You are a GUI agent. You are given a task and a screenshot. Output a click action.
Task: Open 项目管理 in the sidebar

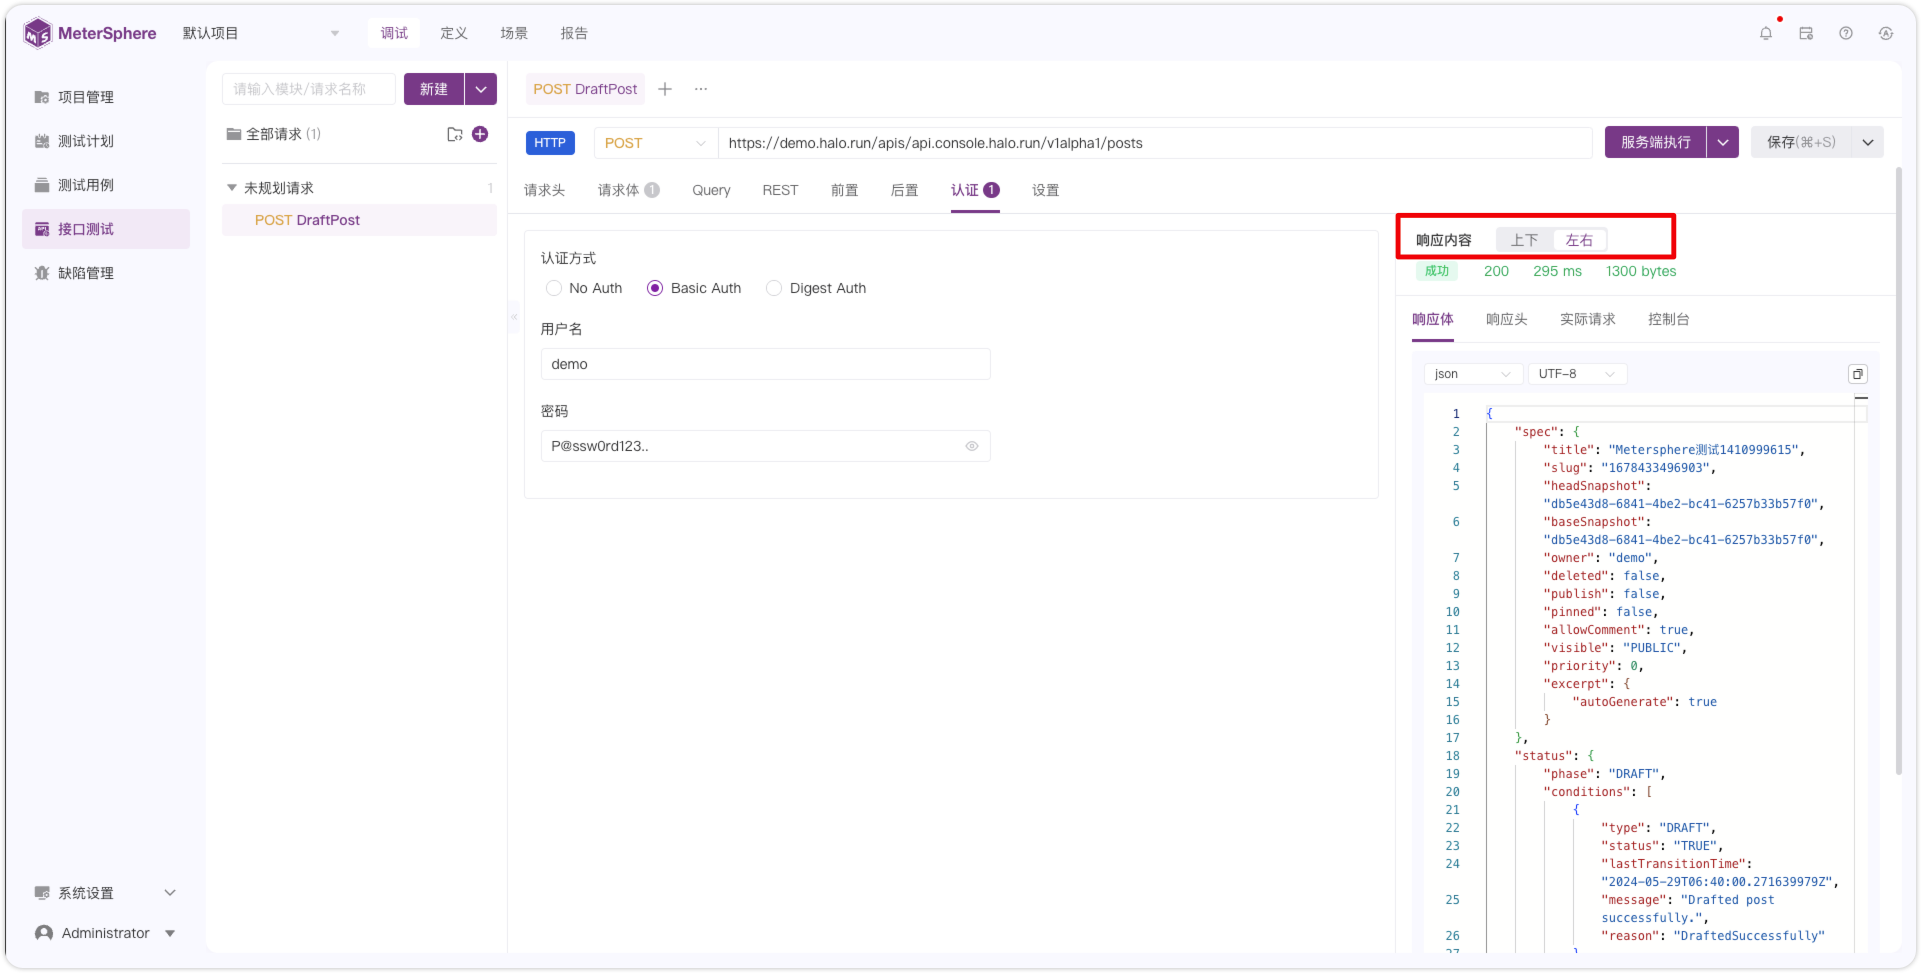(106, 97)
